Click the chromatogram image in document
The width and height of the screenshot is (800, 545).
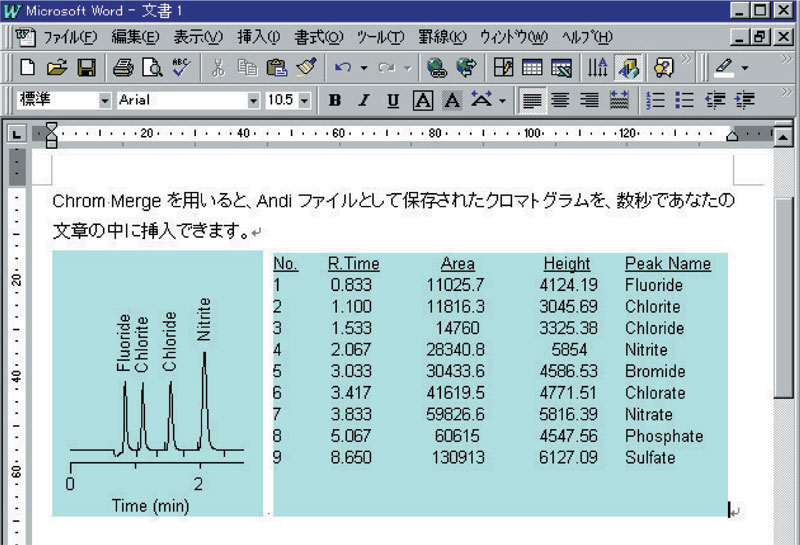pos(158,383)
